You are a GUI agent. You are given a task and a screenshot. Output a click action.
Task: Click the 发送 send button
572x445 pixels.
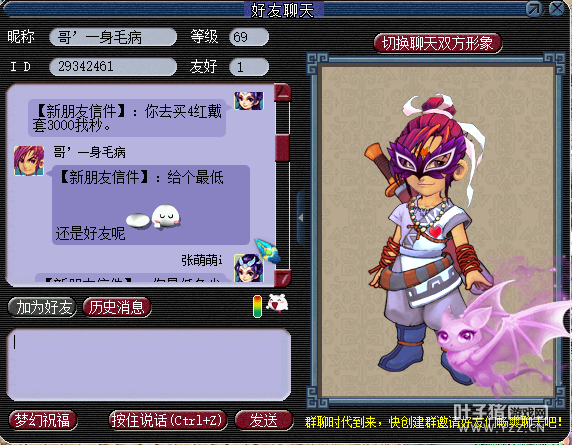pyautogui.click(x=264, y=420)
